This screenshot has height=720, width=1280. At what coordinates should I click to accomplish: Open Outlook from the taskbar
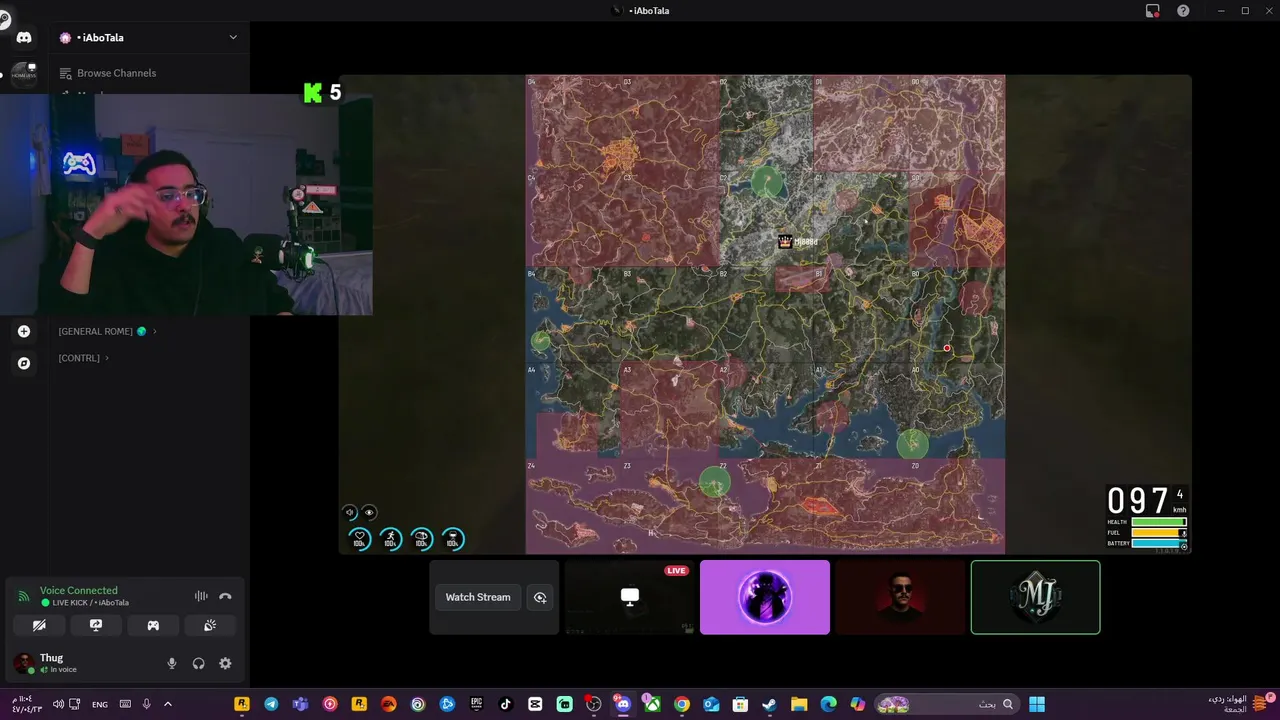point(711,704)
